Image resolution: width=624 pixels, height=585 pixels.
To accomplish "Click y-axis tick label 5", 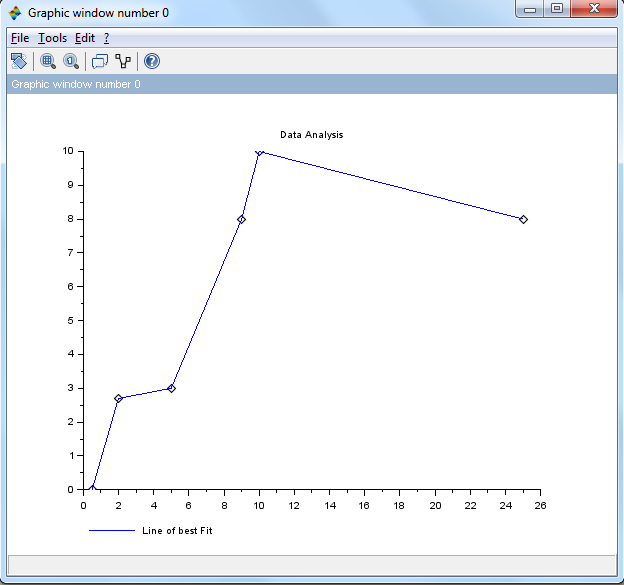I will point(70,320).
